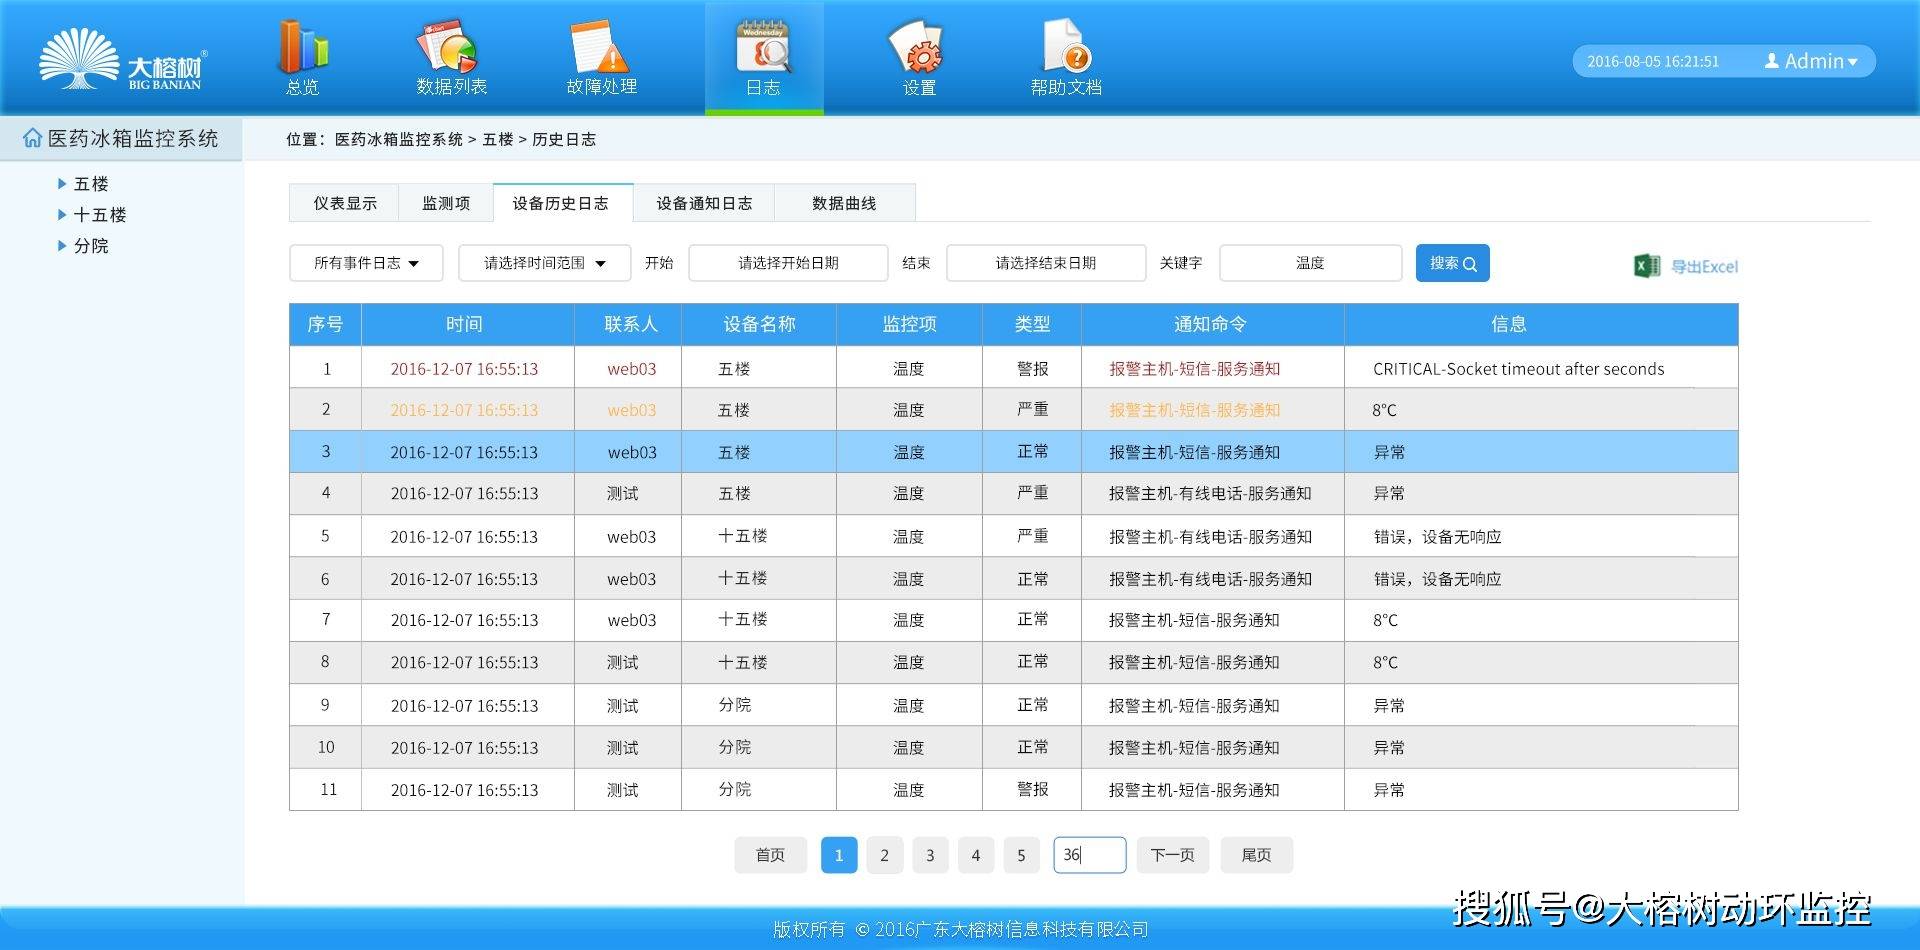
Task: Open the 日志 log calendar icon
Action: 764,47
